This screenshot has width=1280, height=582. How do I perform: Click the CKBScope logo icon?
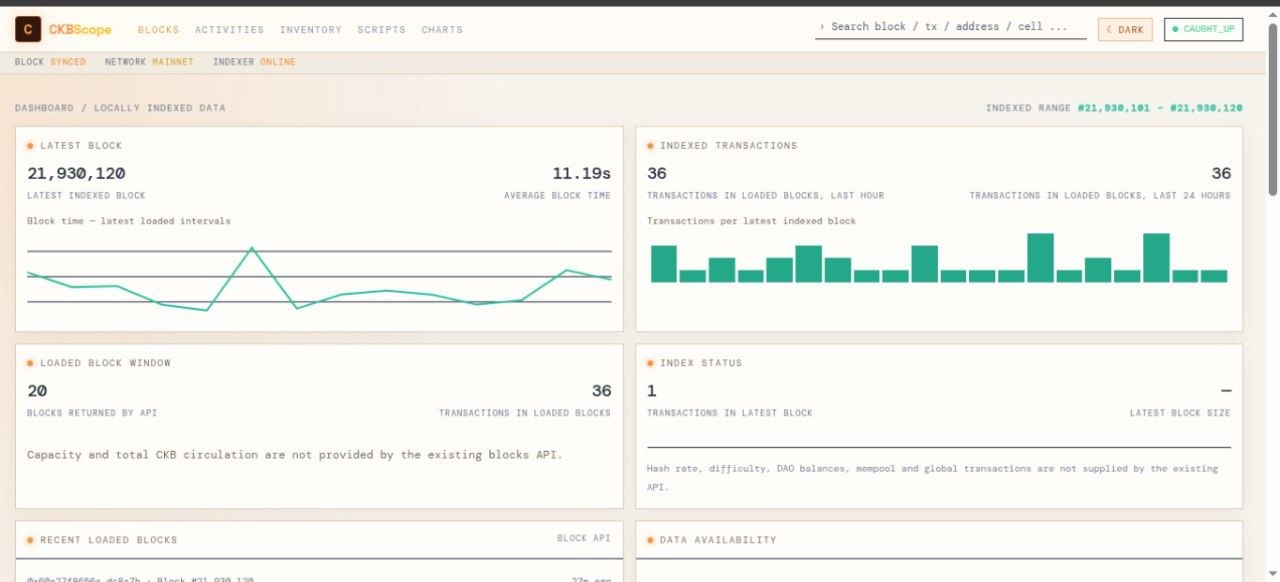(x=28, y=30)
